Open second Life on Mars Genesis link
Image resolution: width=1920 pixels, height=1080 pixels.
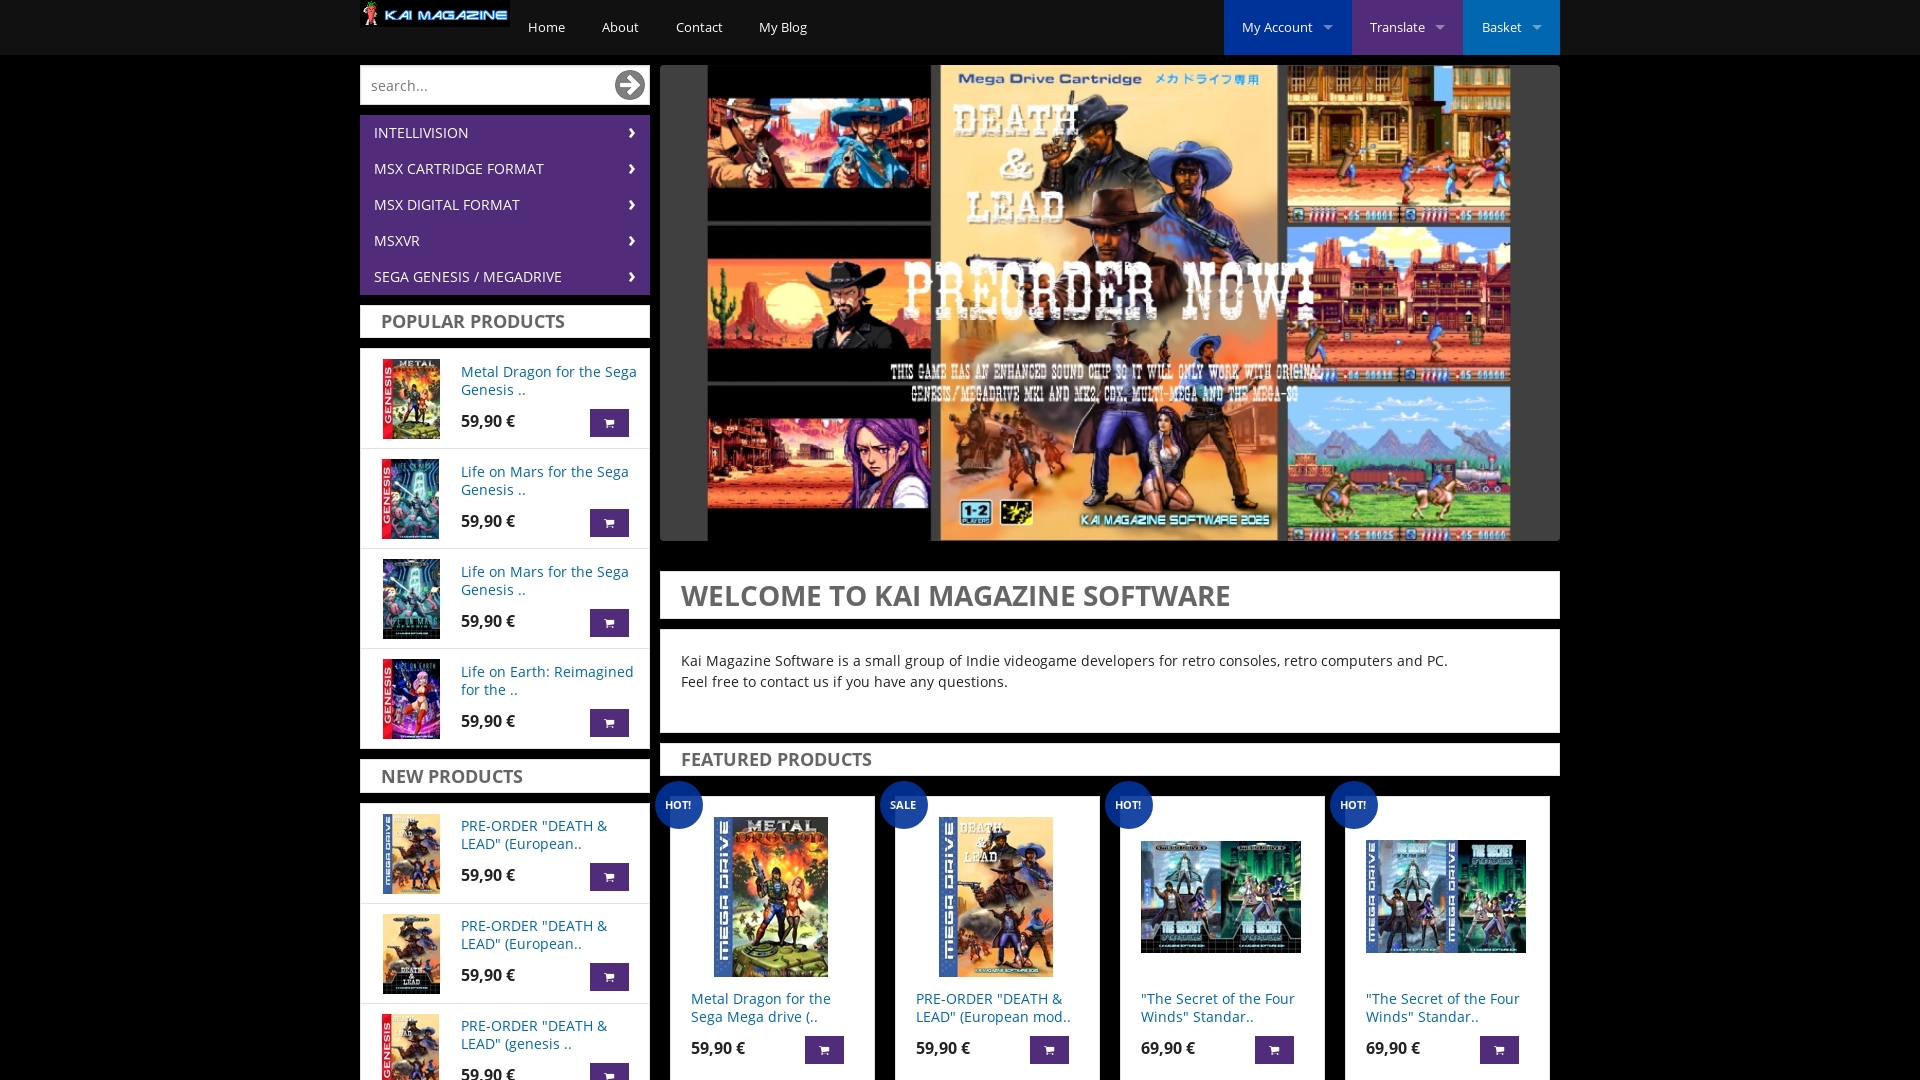(x=545, y=581)
